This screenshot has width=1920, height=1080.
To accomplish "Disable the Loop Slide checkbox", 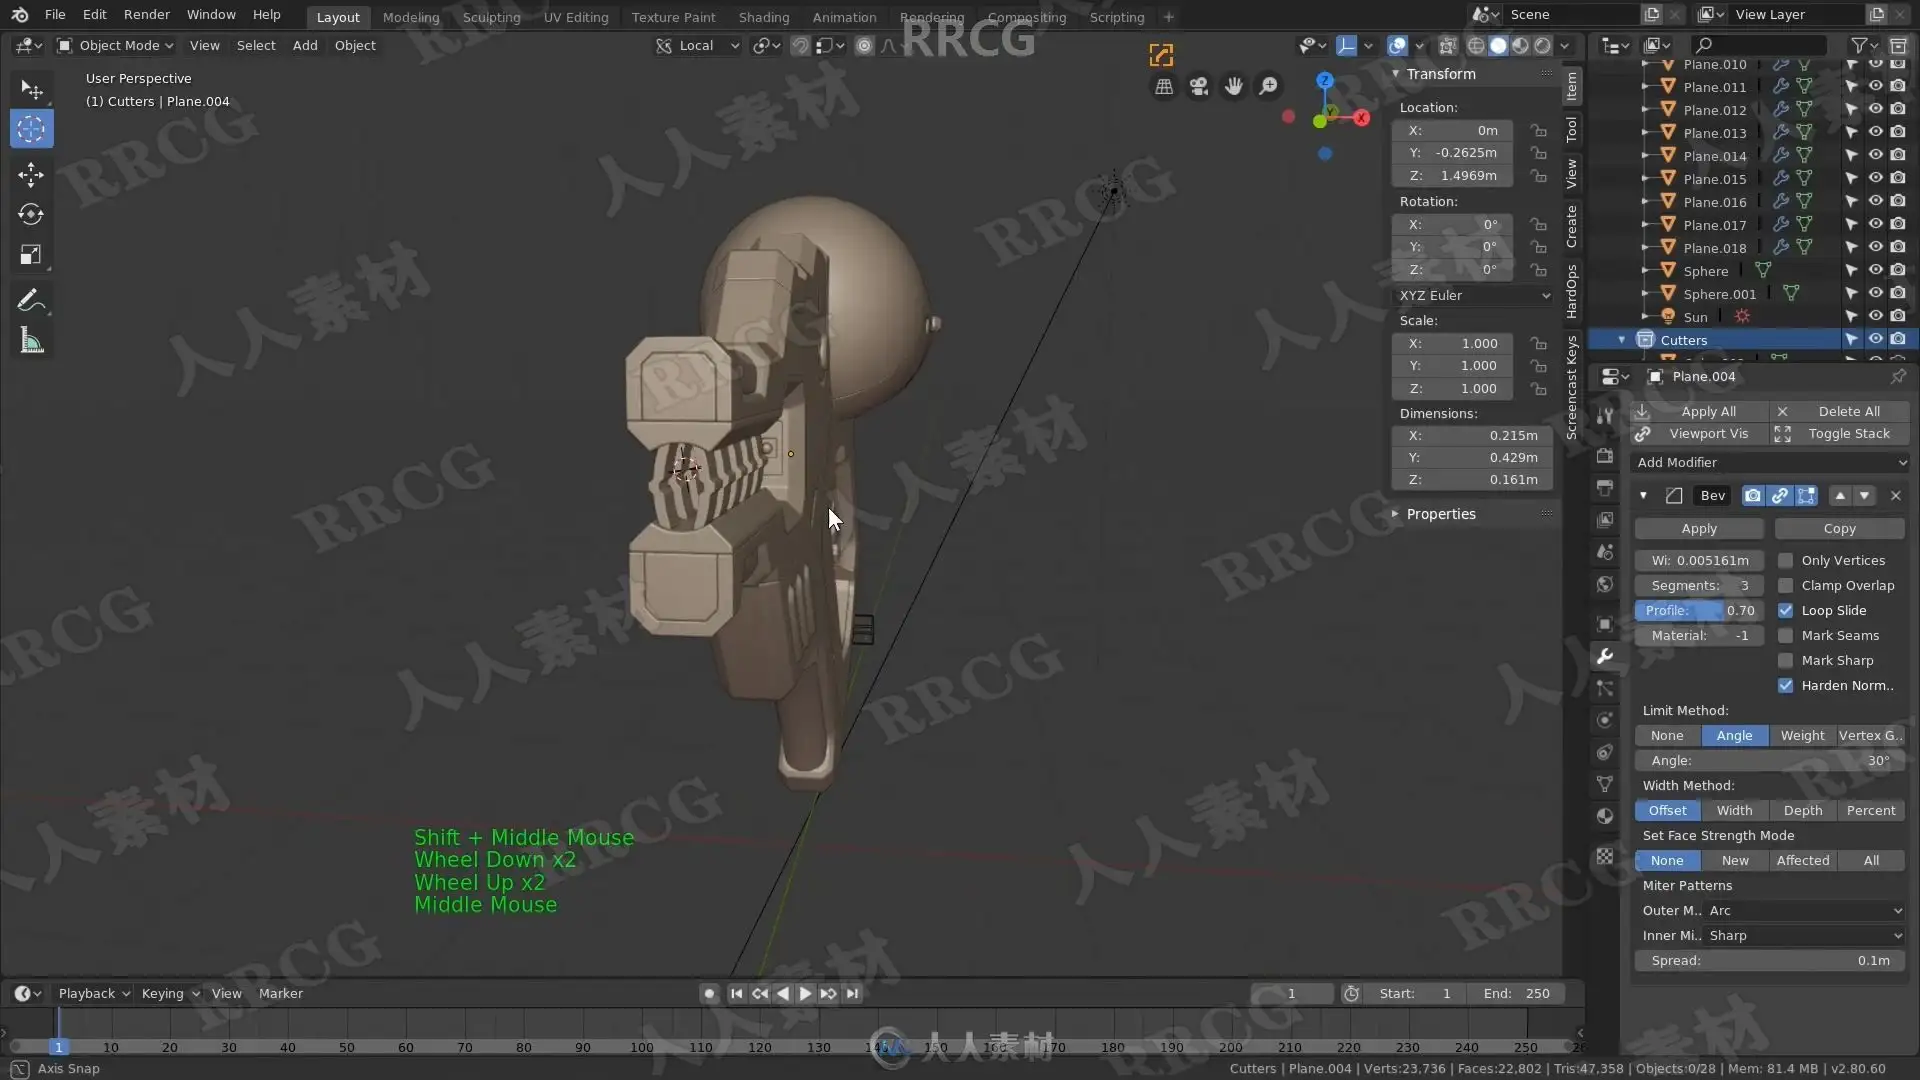I will (1785, 610).
